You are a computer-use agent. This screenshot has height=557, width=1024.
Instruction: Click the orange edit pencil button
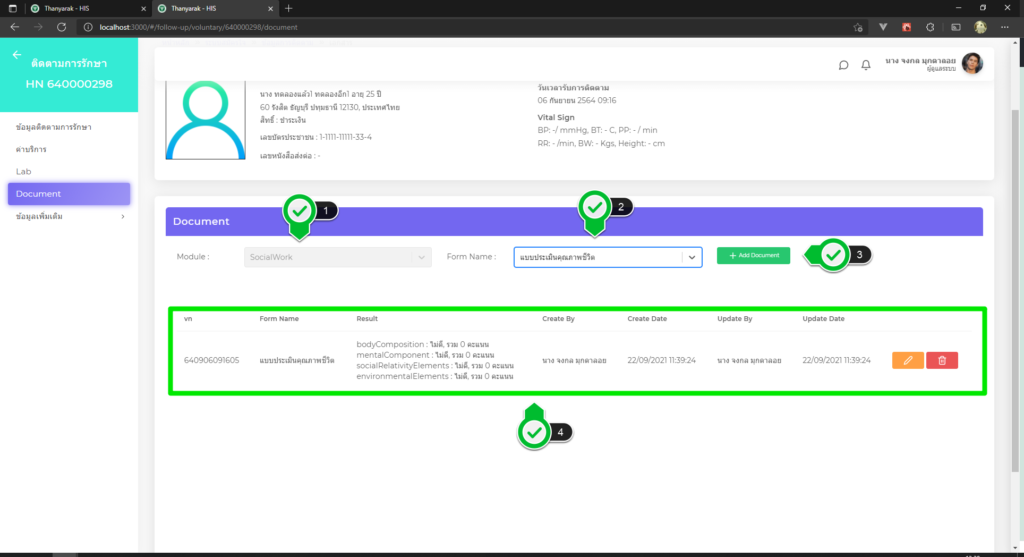coord(907,360)
